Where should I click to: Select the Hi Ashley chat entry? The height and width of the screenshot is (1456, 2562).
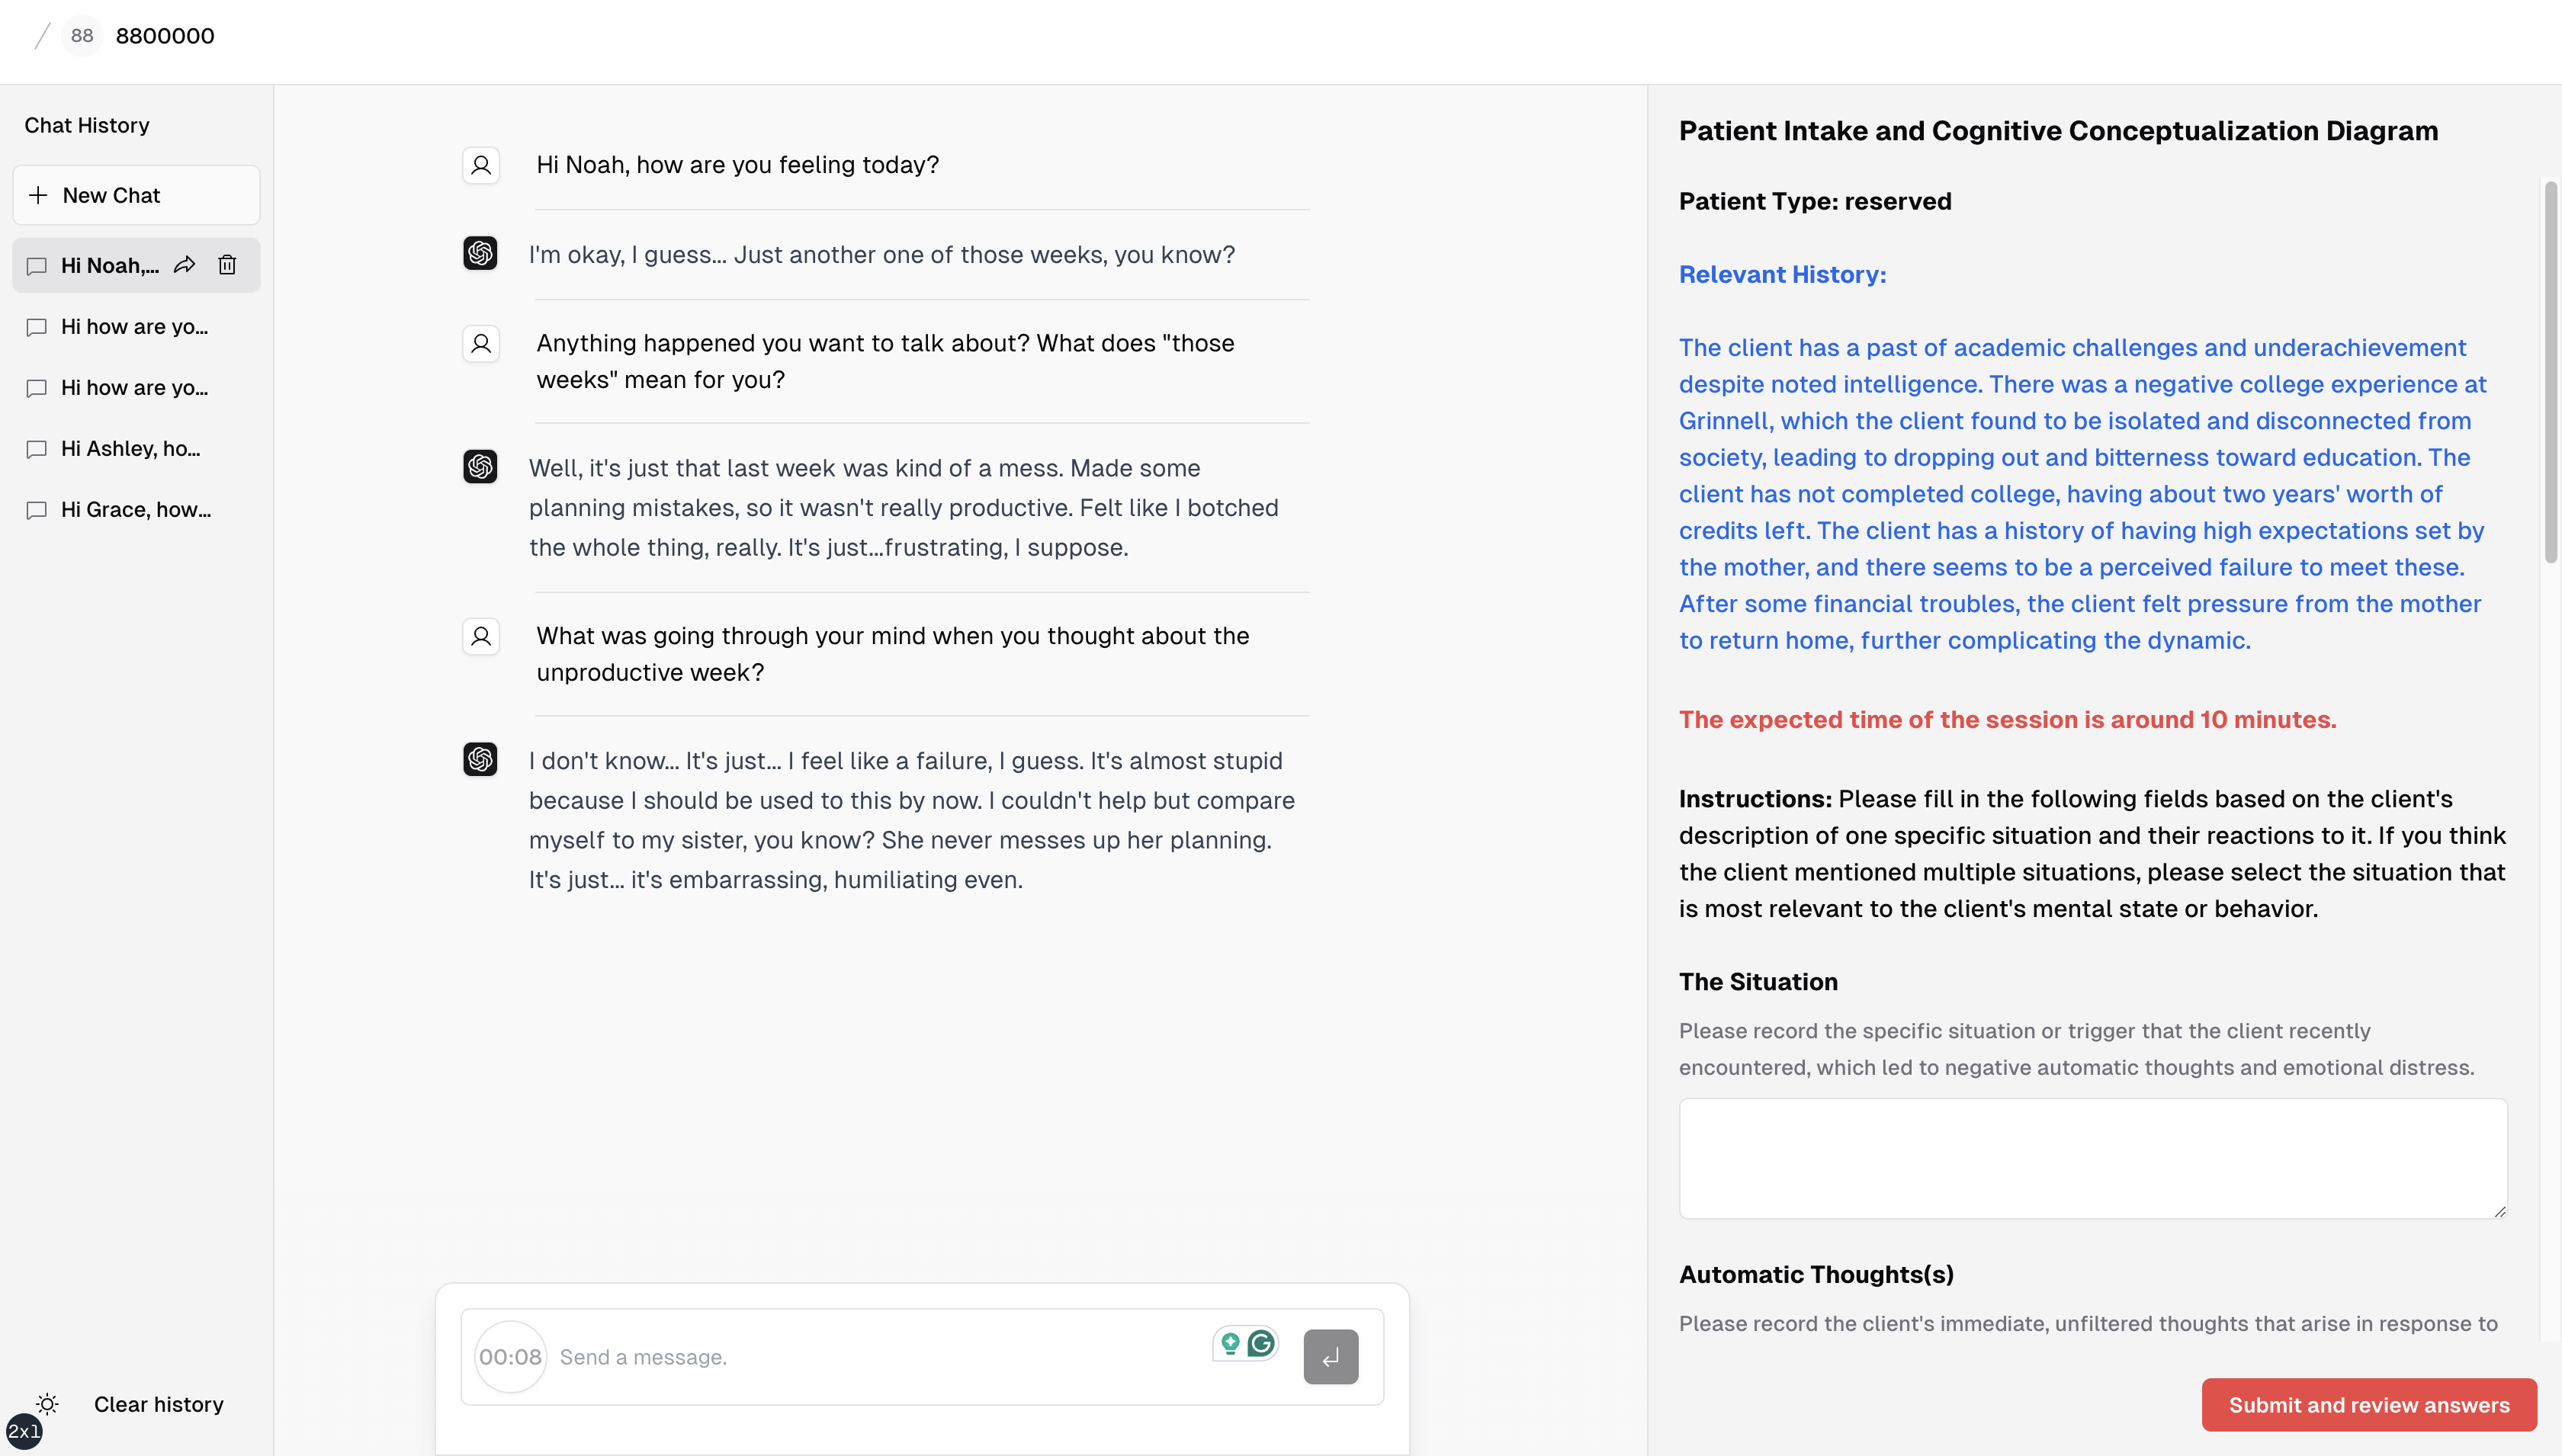pos(131,449)
